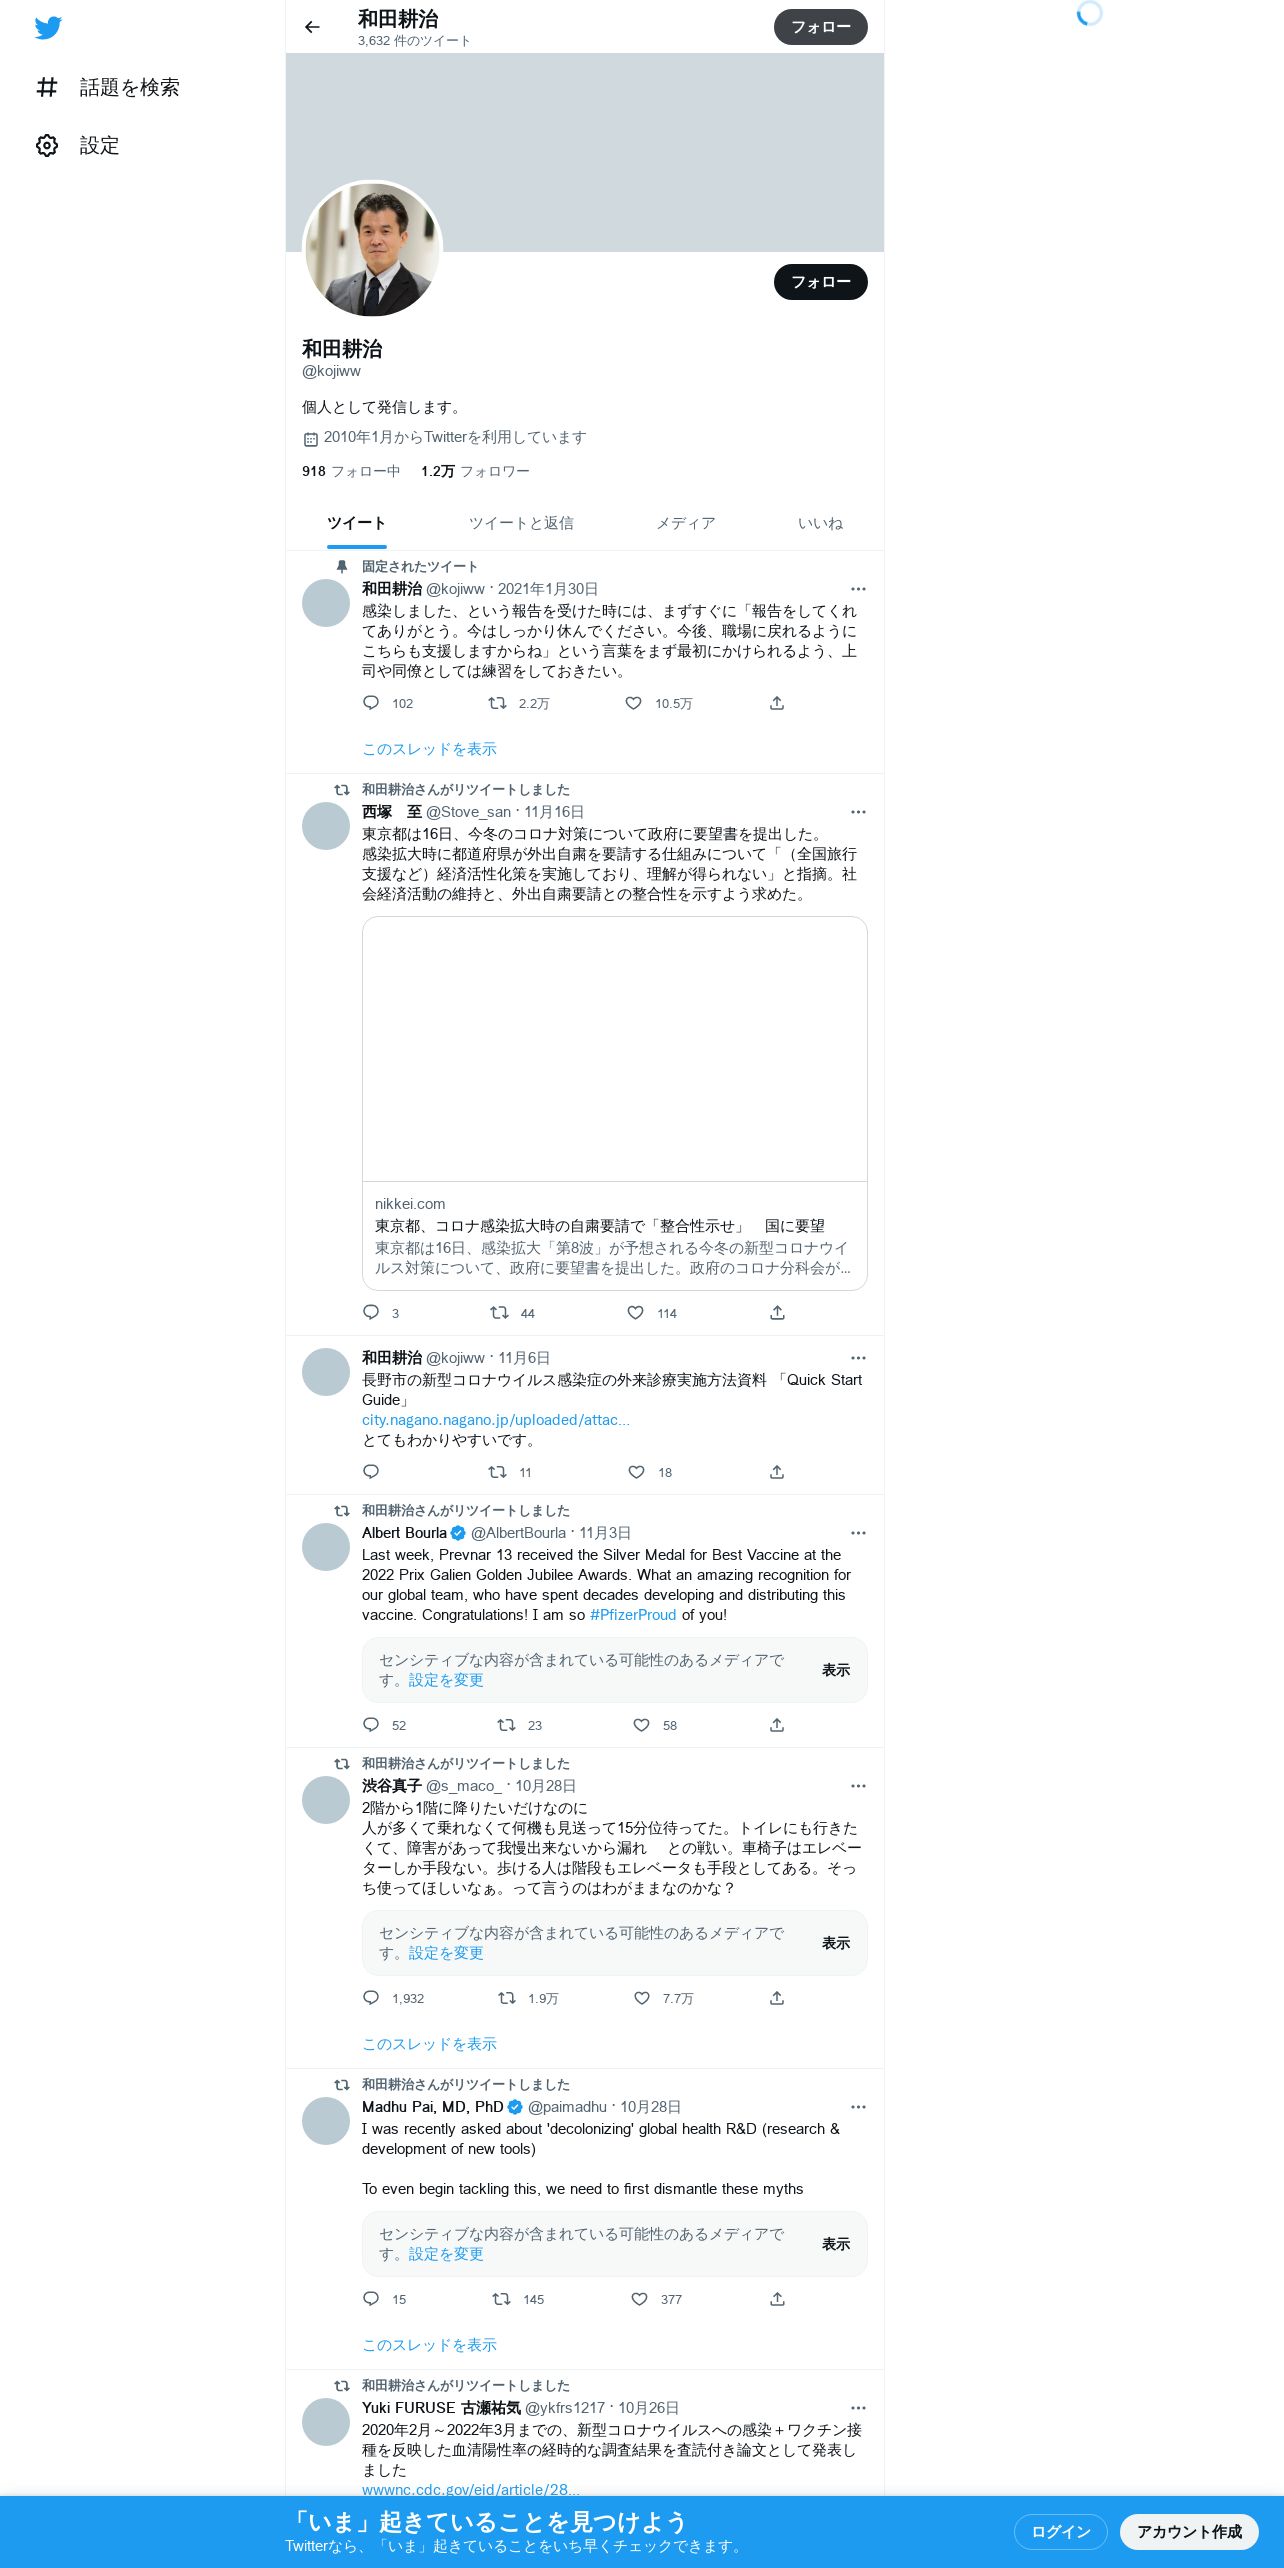1284x2568 pixels.
Task: Open the city.nagano.nagano.jp link
Action: 496,1420
